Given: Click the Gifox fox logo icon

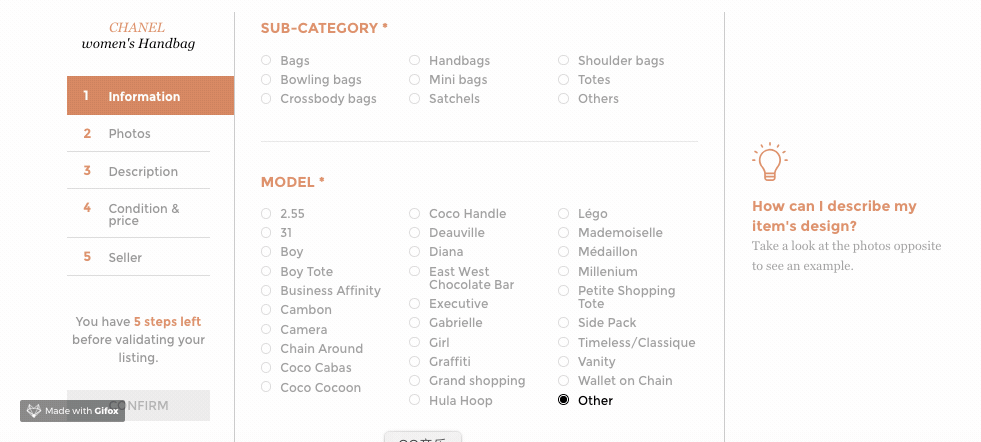Looking at the screenshot, I should coord(34,411).
